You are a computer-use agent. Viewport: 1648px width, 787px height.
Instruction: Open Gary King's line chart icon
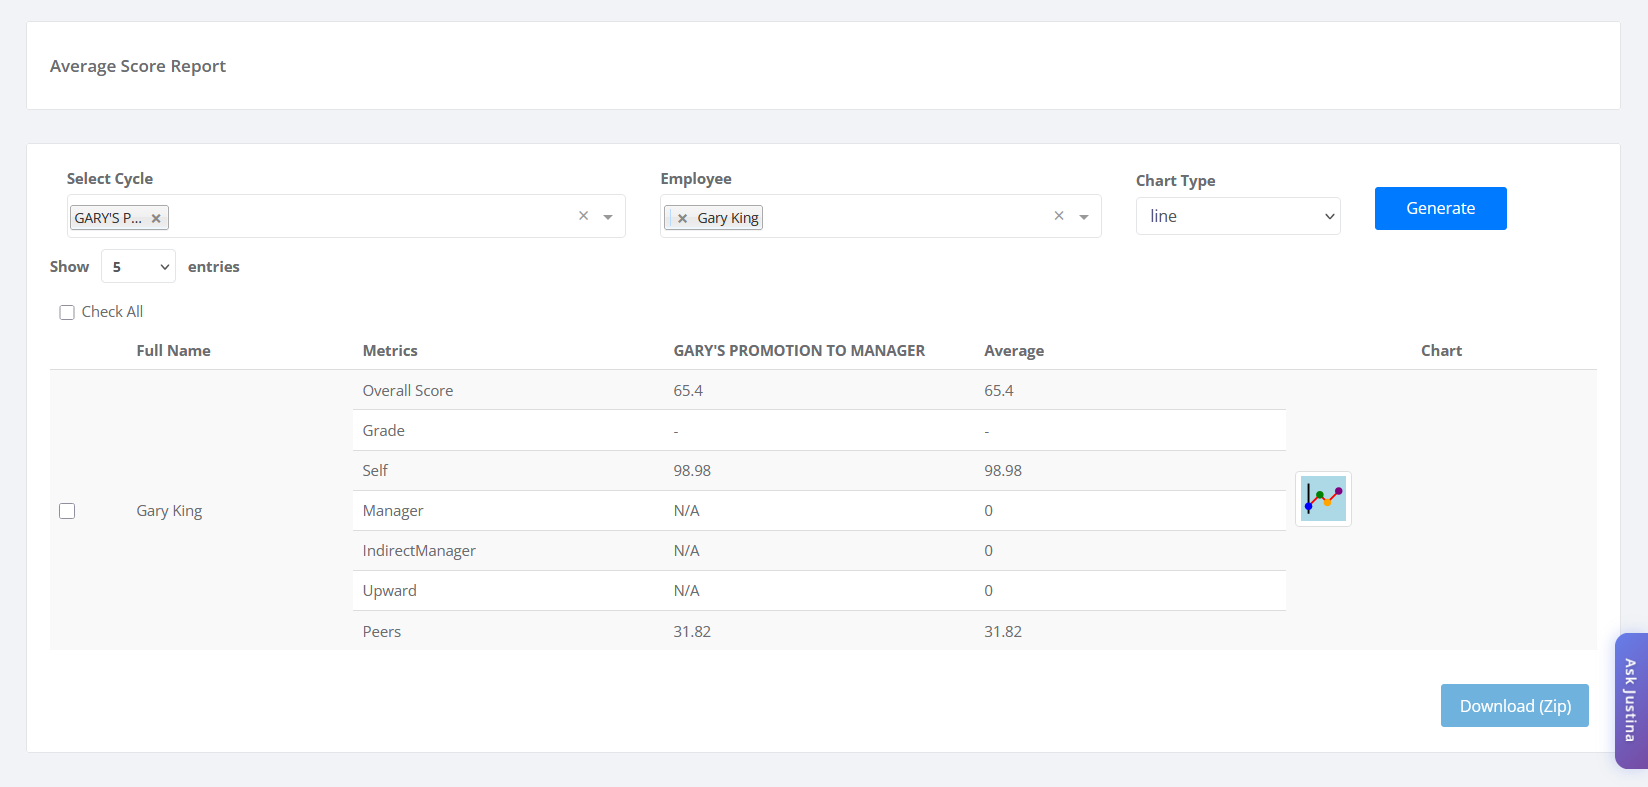coord(1323,498)
